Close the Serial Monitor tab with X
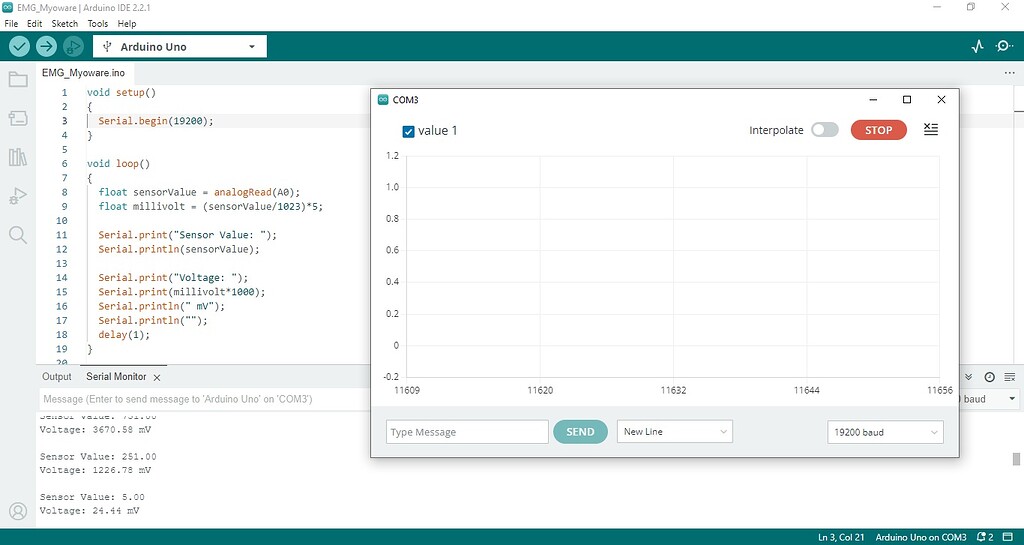The width and height of the screenshot is (1024, 545). point(157,377)
